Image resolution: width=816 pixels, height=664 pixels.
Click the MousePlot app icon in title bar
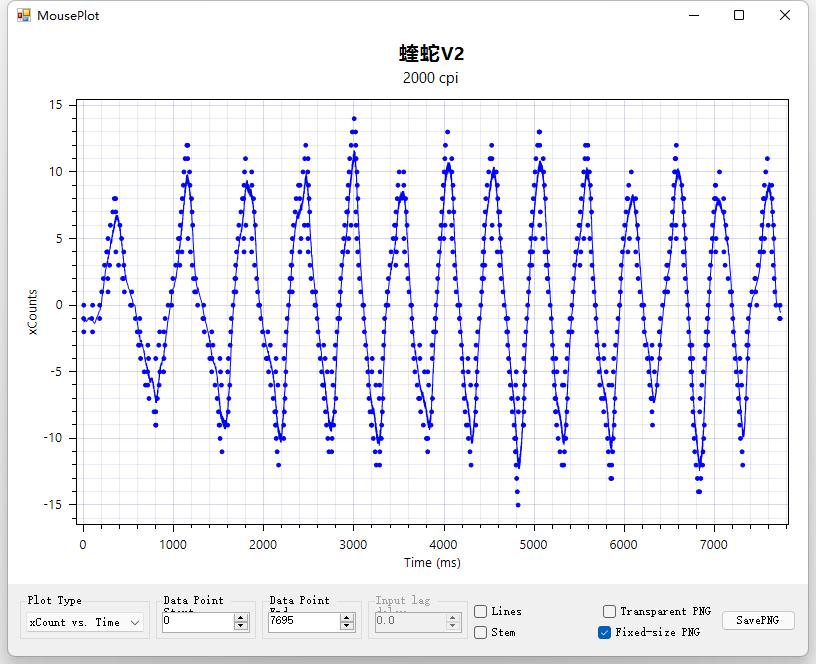24,15
